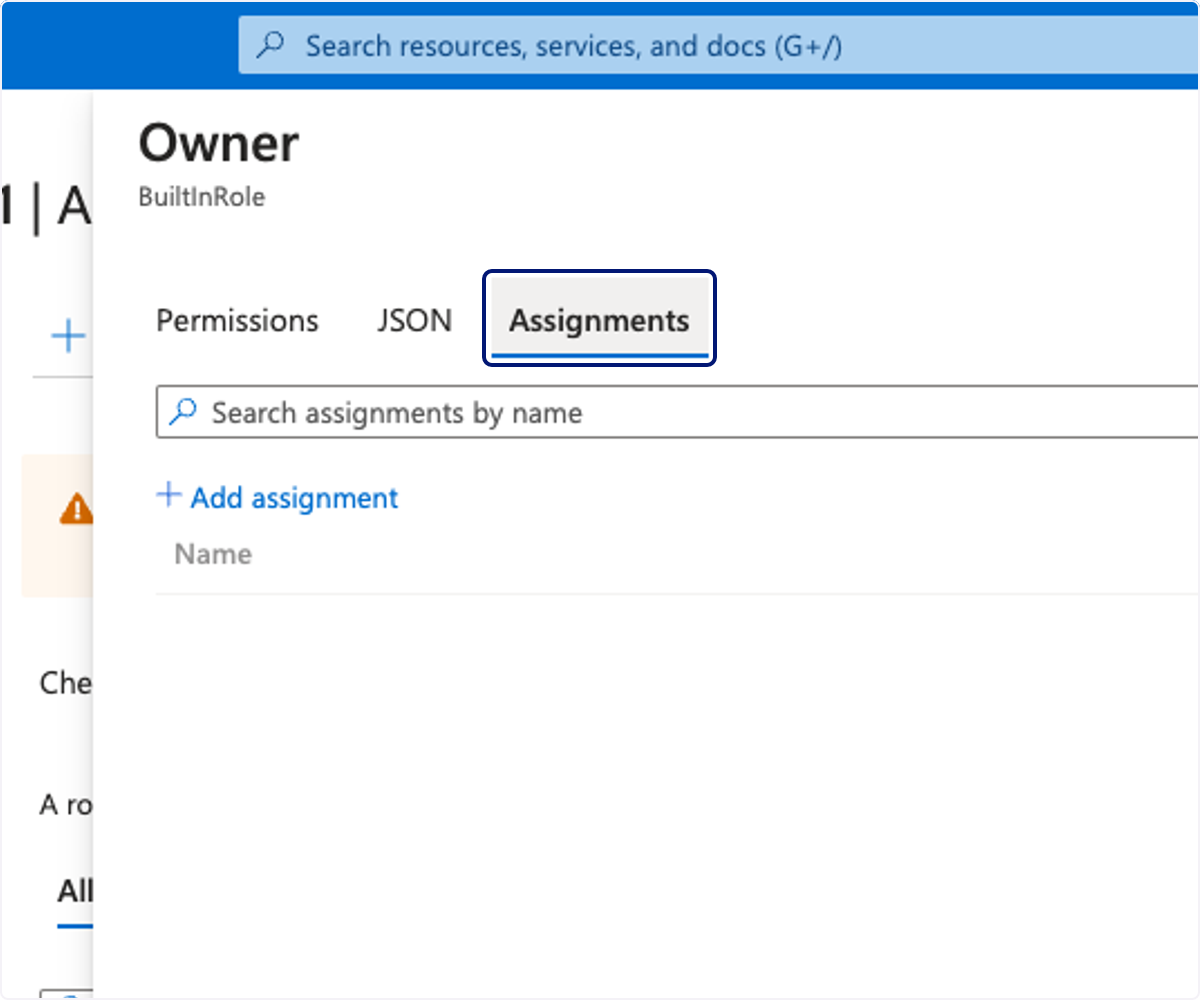Screen dimensions: 1200x1000
Task: Open the Permissions tab
Action: tap(237, 321)
